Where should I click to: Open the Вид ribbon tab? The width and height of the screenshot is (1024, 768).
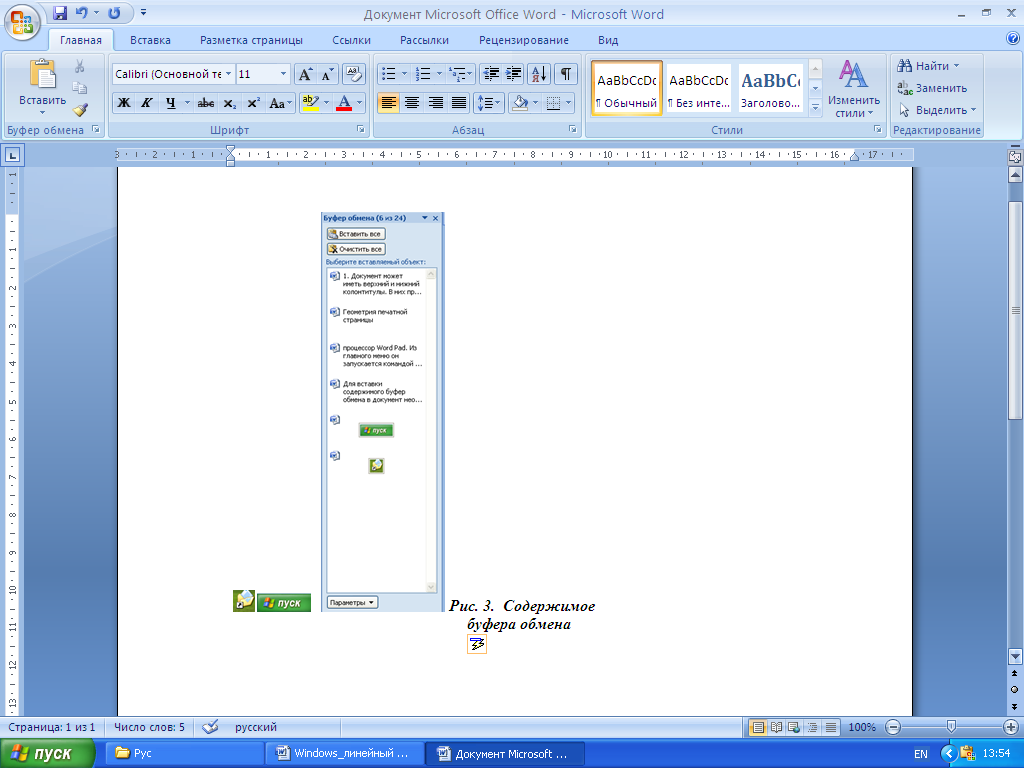(608, 40)
